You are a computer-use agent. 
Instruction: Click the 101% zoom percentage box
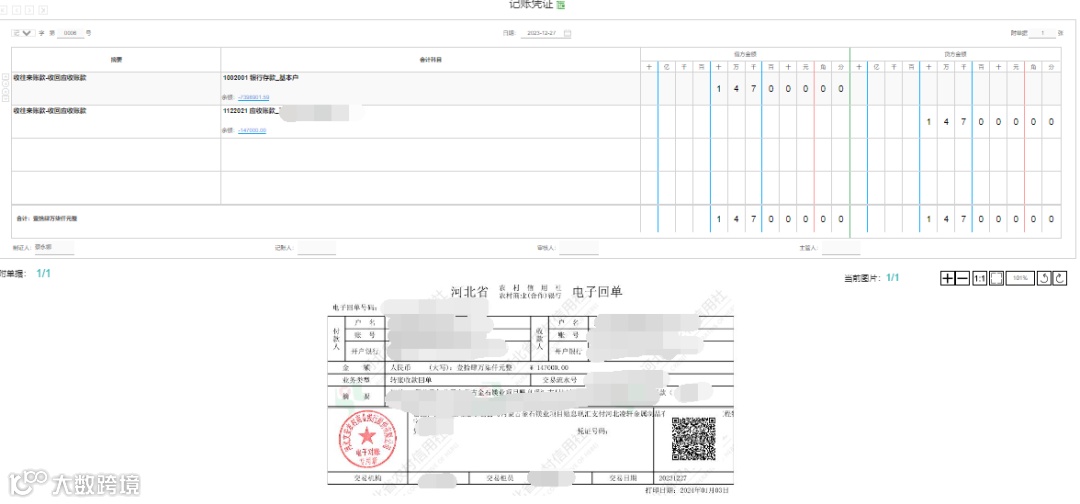click(x=1020, y=278)
